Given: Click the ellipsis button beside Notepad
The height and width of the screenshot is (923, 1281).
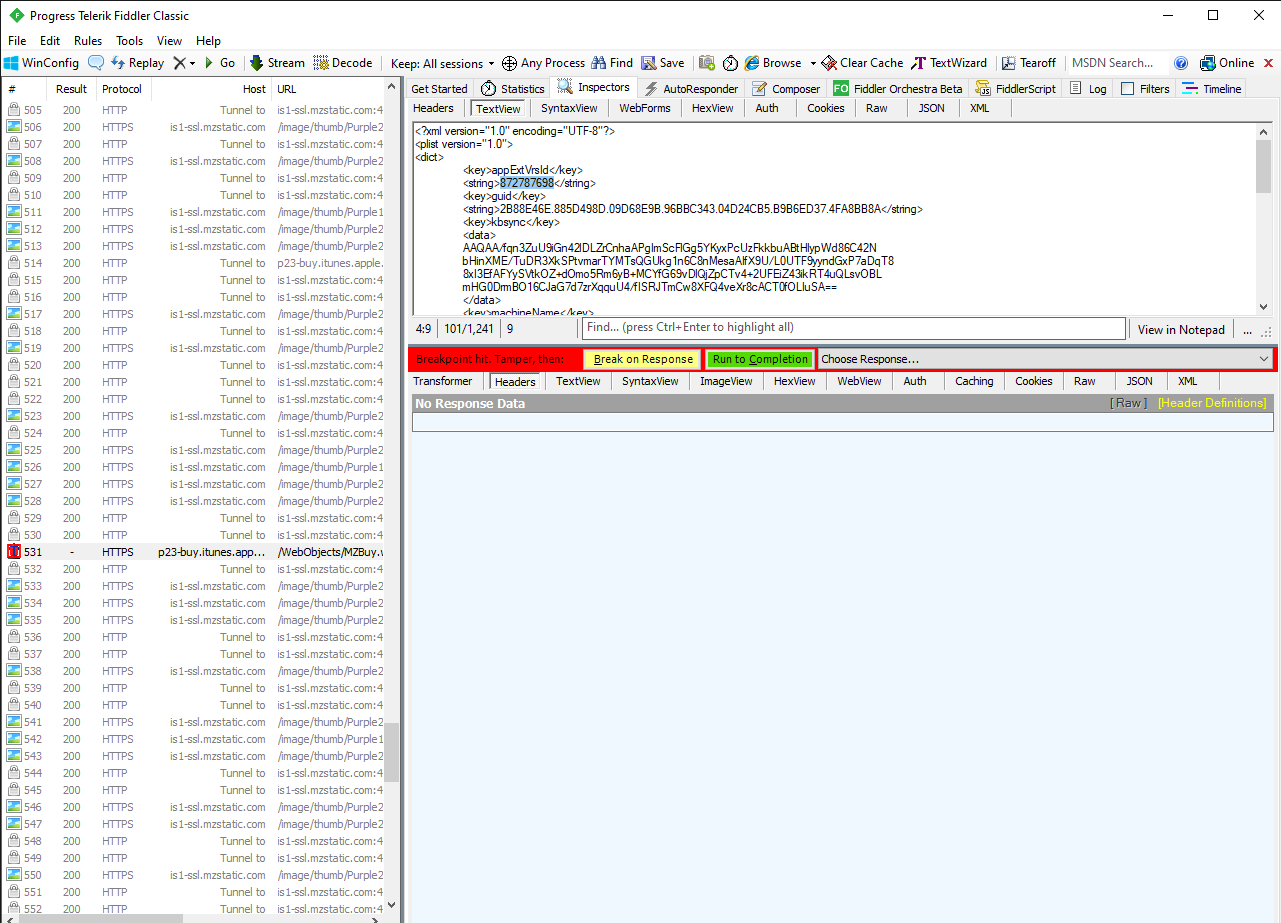Looking at the screenshot, I should pos(1247,329).
